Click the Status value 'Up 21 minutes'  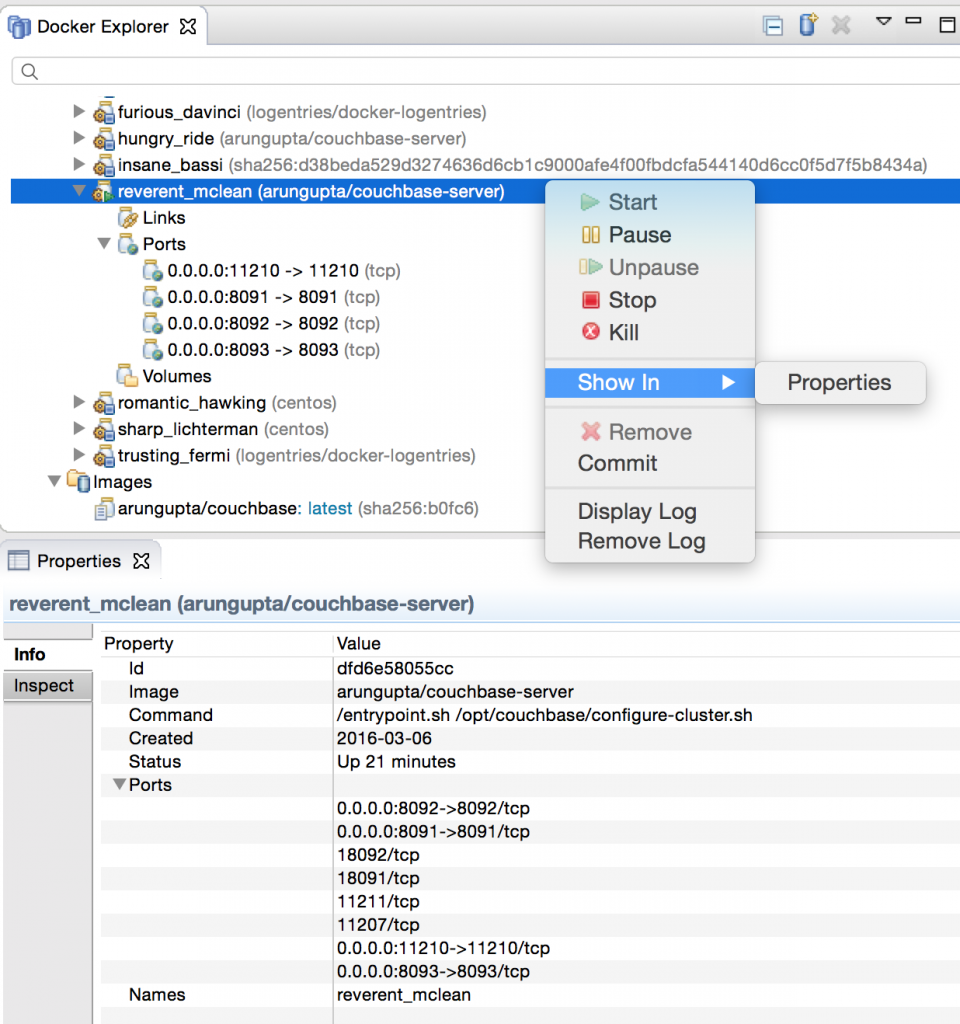[x=396, y=761]
